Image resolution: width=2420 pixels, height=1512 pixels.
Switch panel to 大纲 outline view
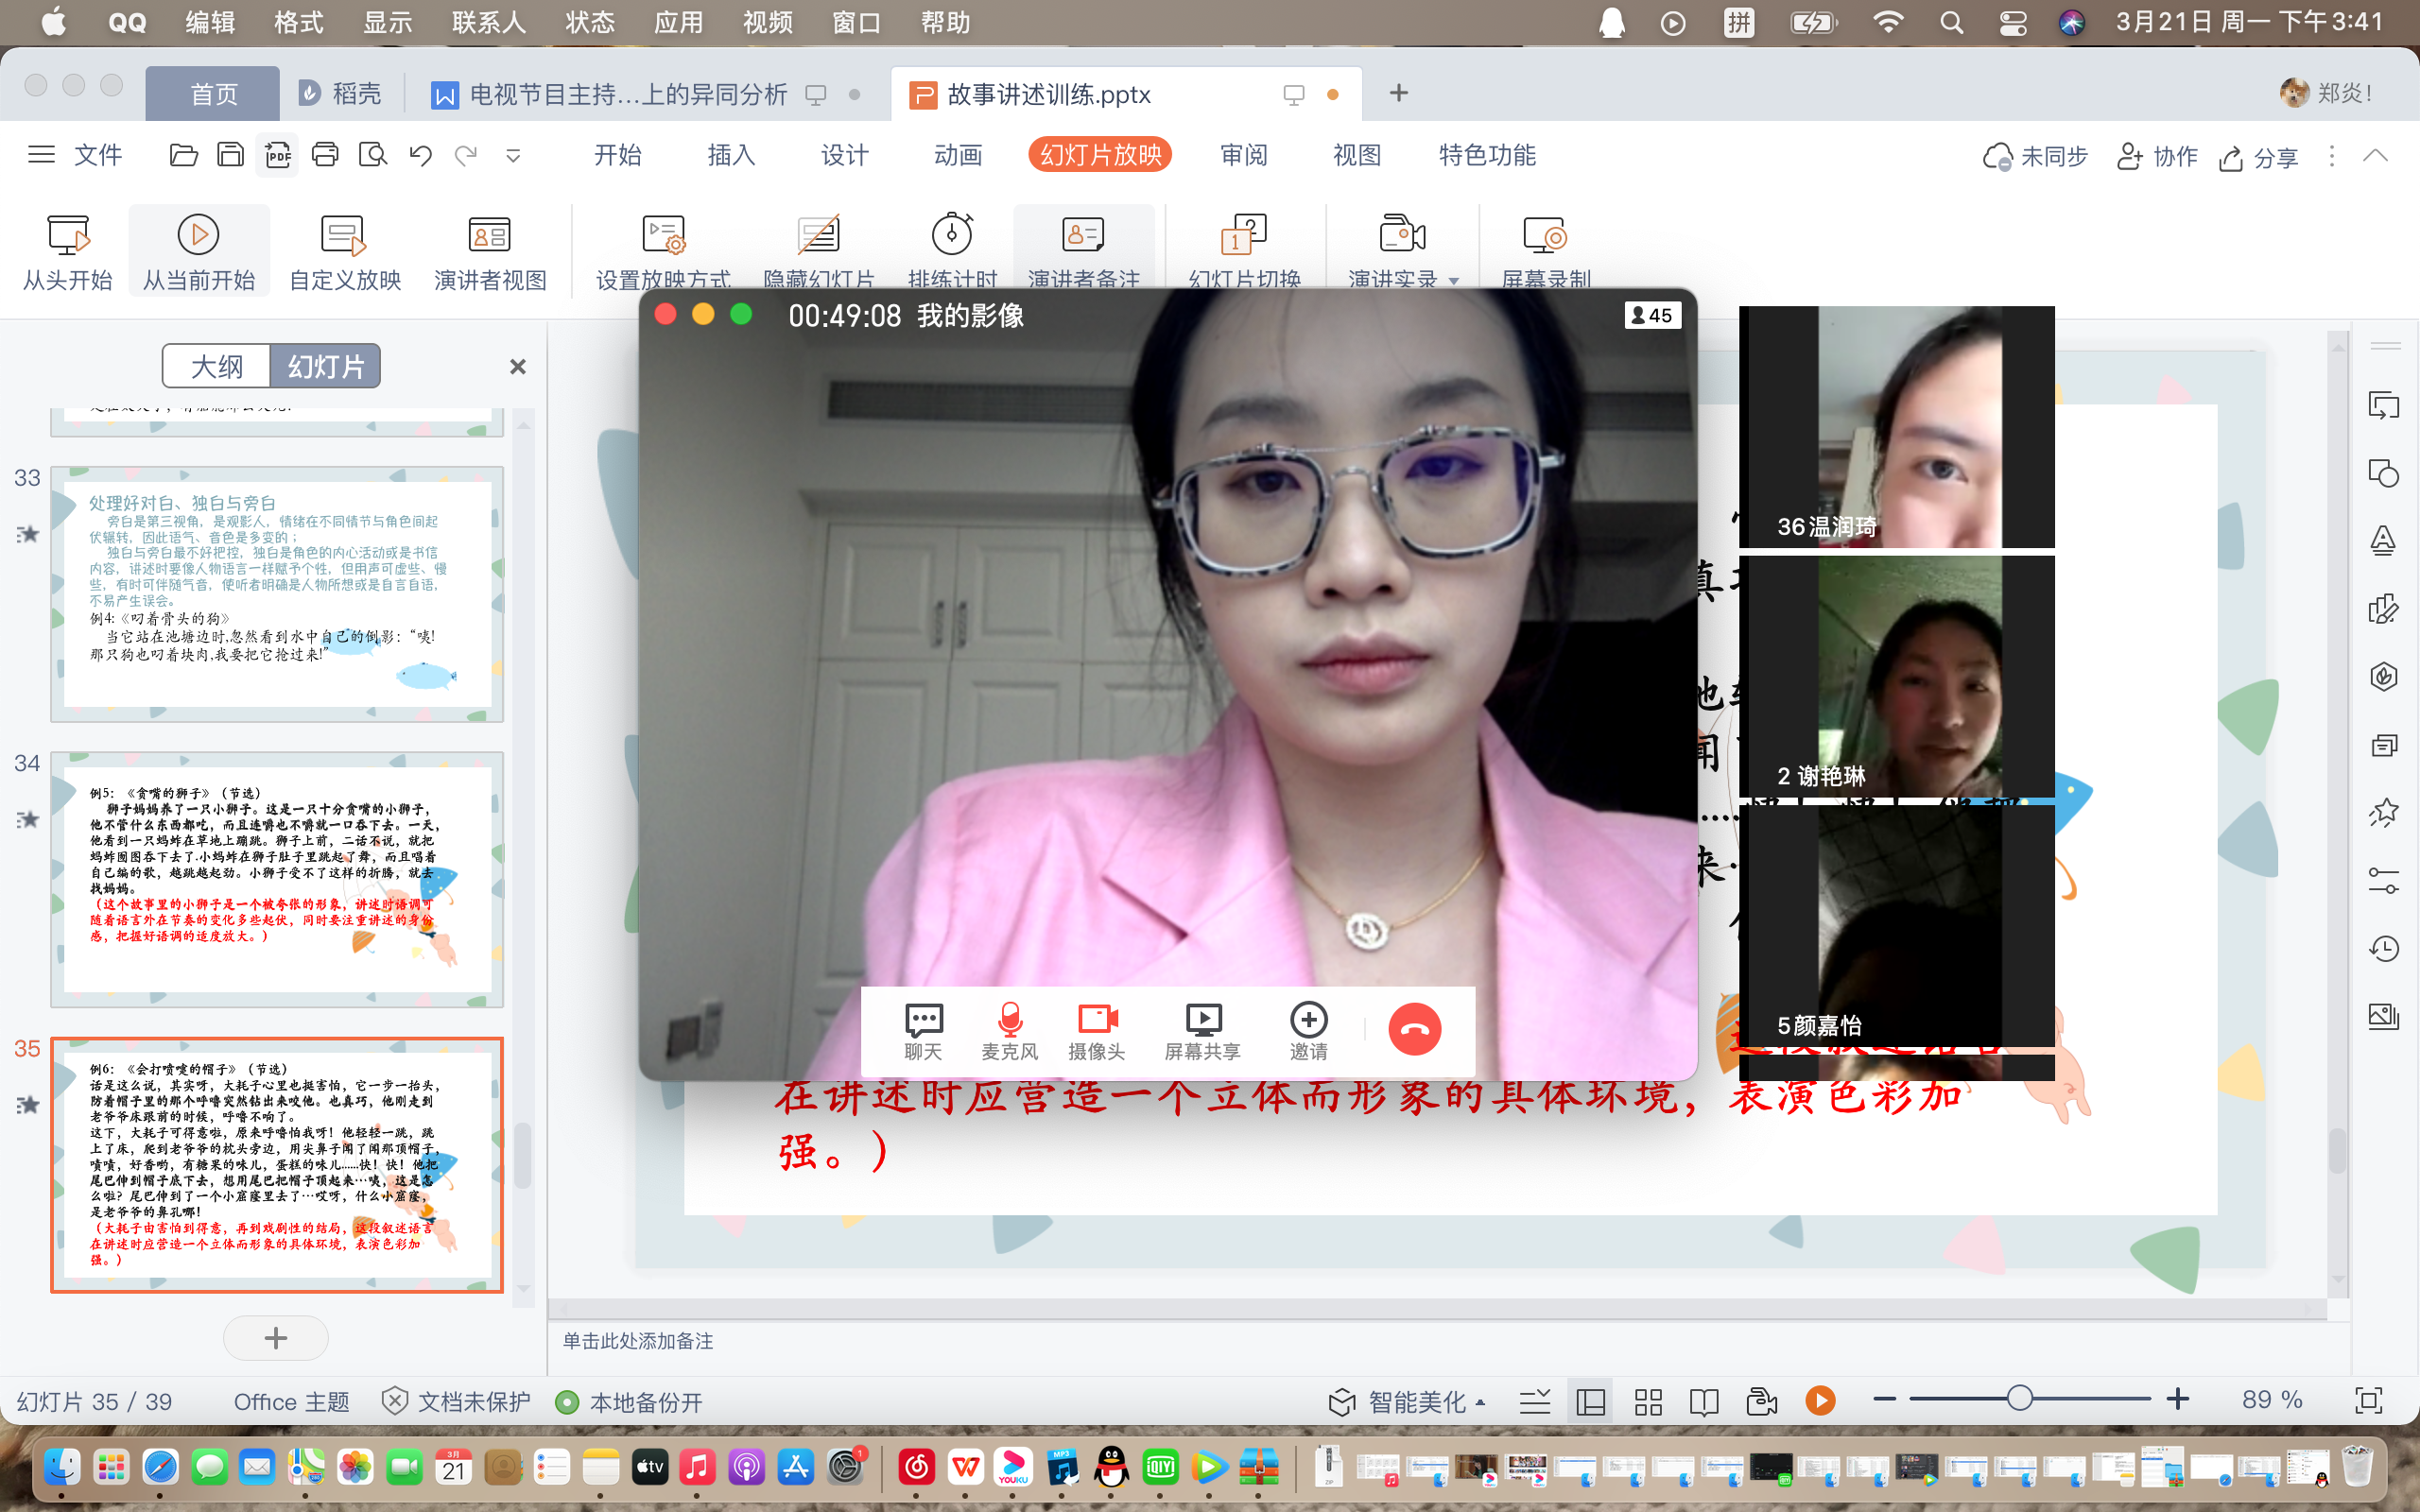pos(217,366)
